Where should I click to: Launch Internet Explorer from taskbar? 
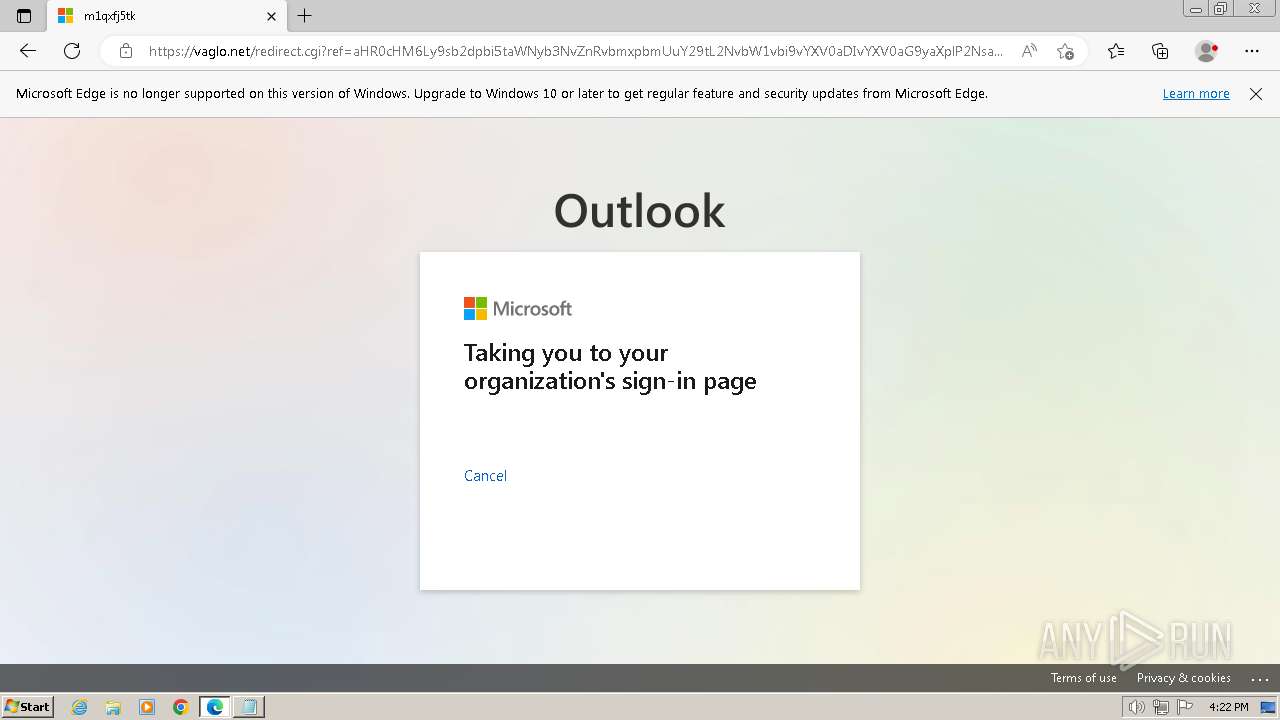tap(80, 707)
